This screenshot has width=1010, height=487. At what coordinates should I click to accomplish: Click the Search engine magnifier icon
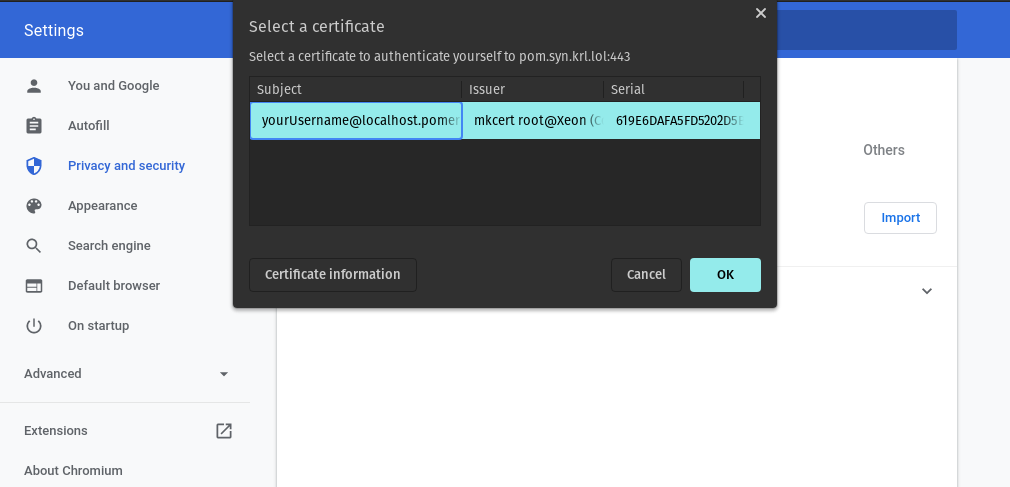coord(34,246)
